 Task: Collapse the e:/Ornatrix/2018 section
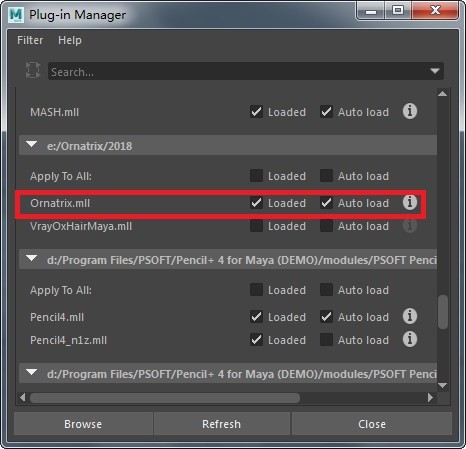point(32,145)
